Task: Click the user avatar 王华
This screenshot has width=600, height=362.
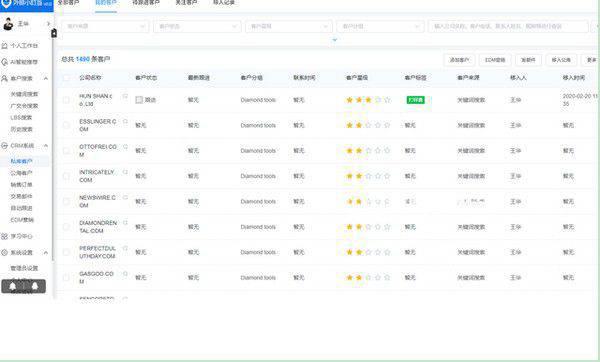Action: 8,24
